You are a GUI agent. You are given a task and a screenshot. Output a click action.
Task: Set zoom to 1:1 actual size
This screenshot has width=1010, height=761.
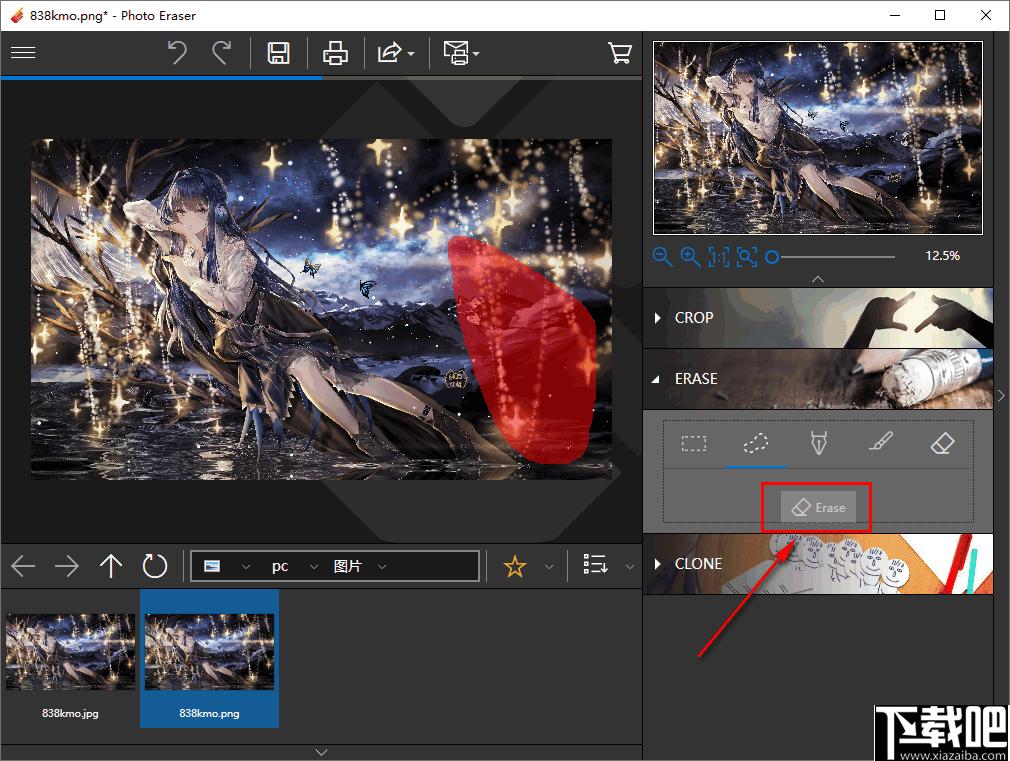pos(719,257)
